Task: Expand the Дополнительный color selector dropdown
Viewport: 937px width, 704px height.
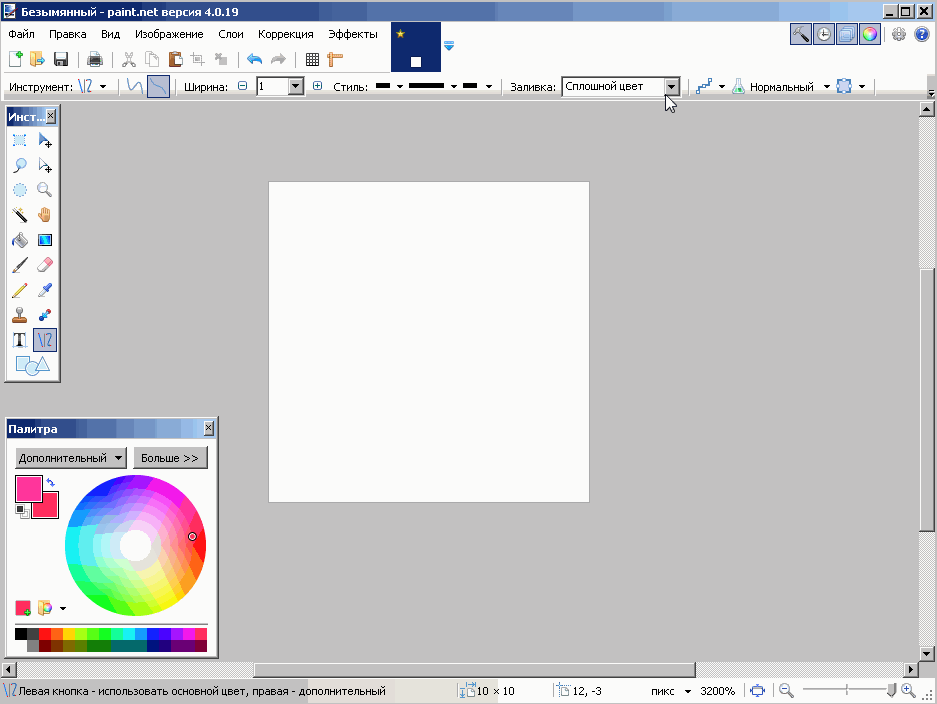Action: tap(71, 458)
